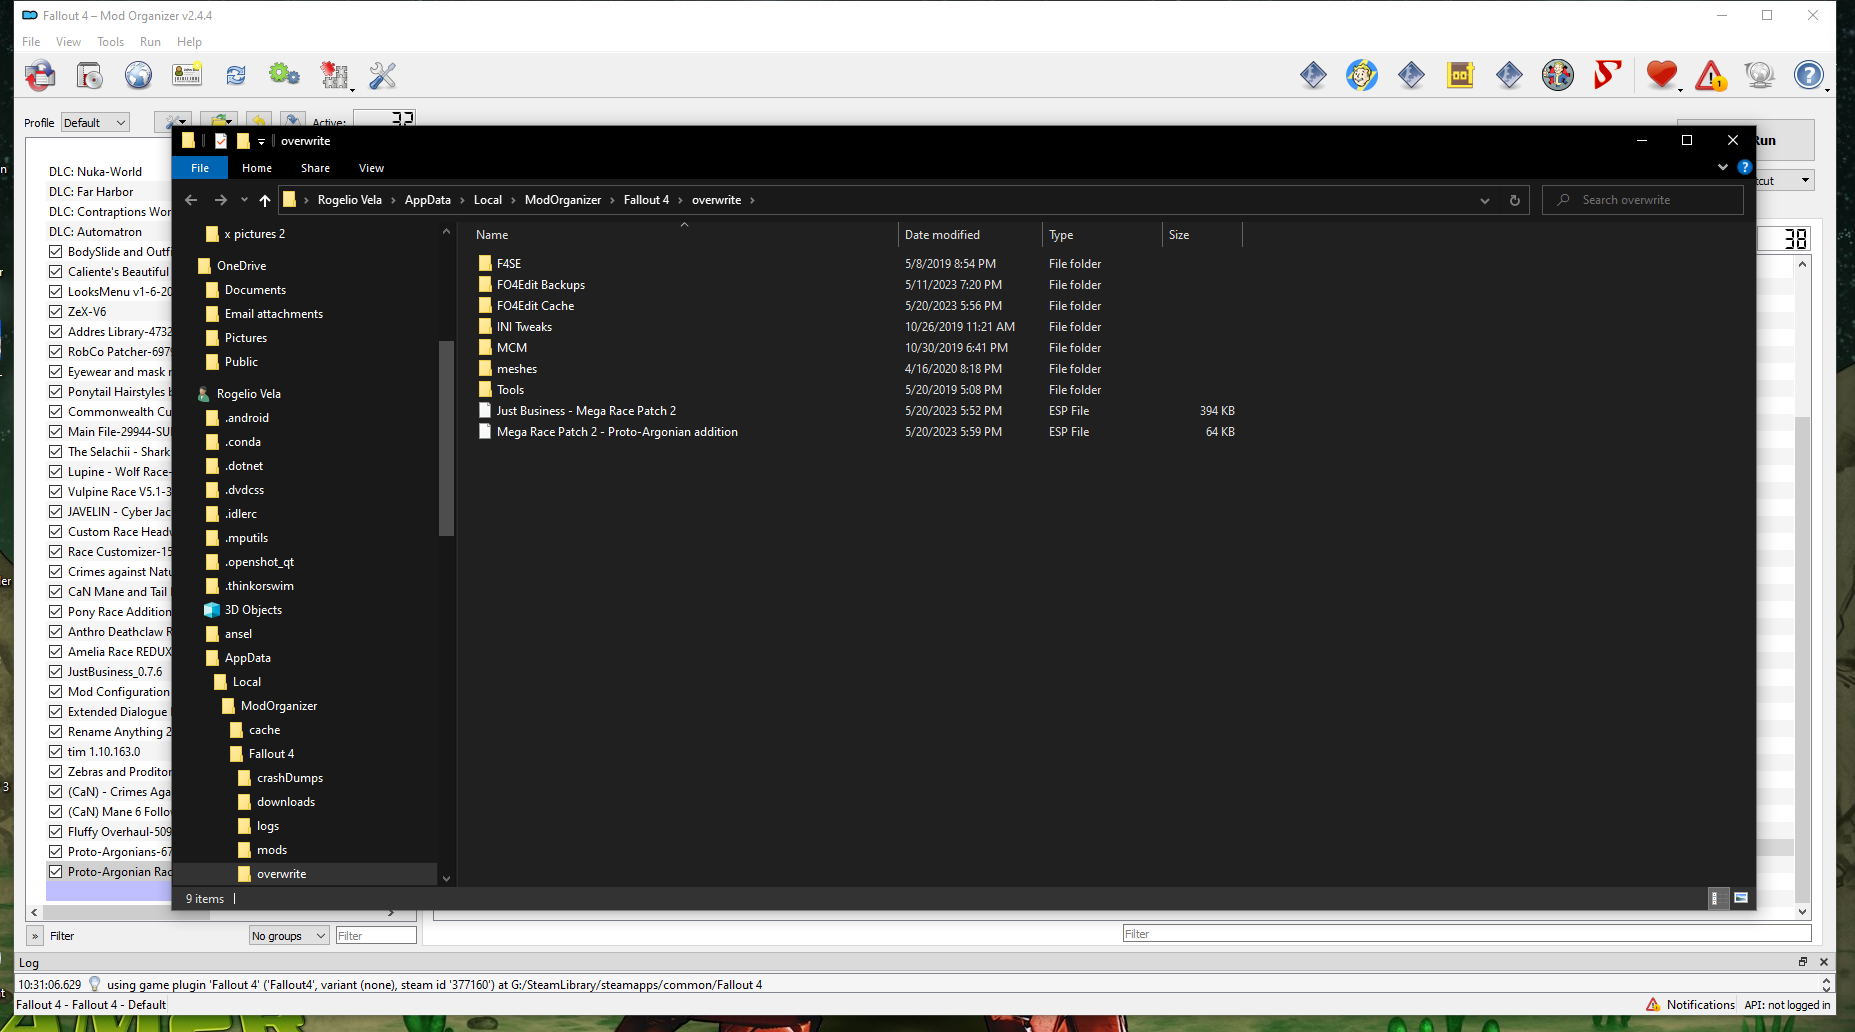Launch the red S shortcut icon
Screen dimensions: 1855x1032
click(1607, 75)
